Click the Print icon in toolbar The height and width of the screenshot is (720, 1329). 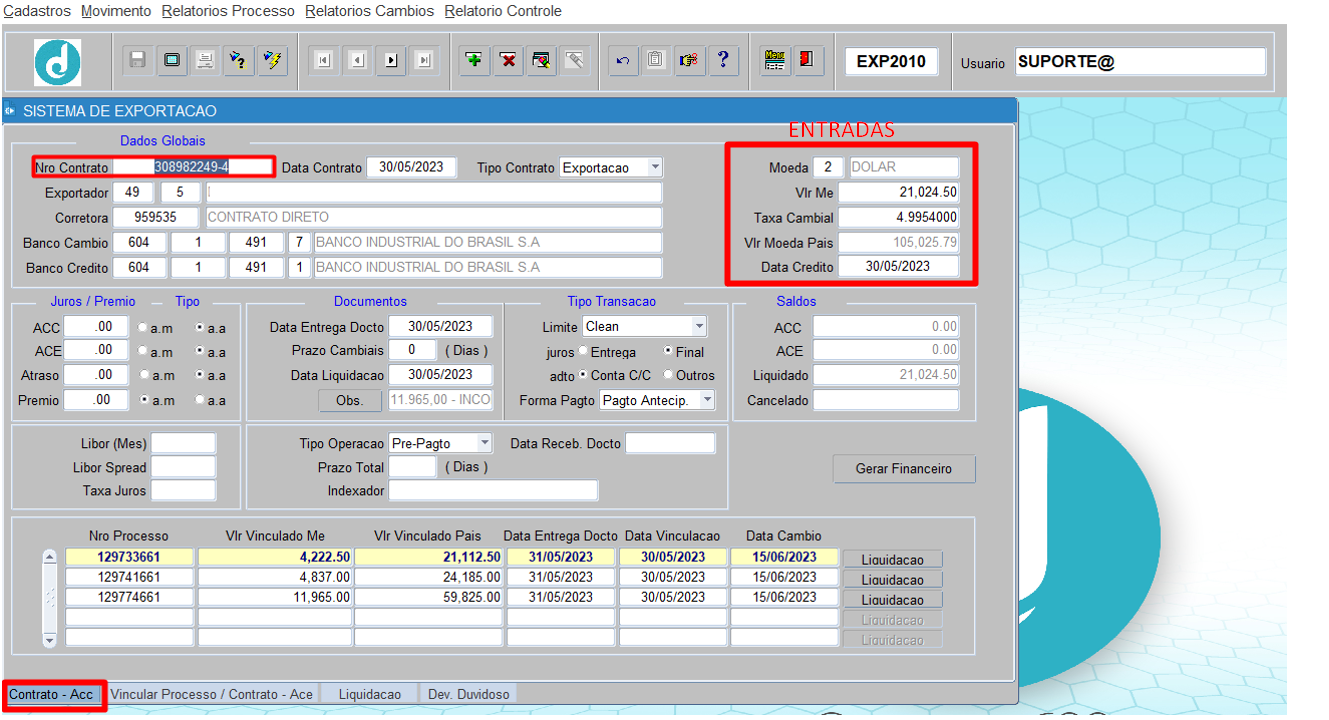pos(205,60)
